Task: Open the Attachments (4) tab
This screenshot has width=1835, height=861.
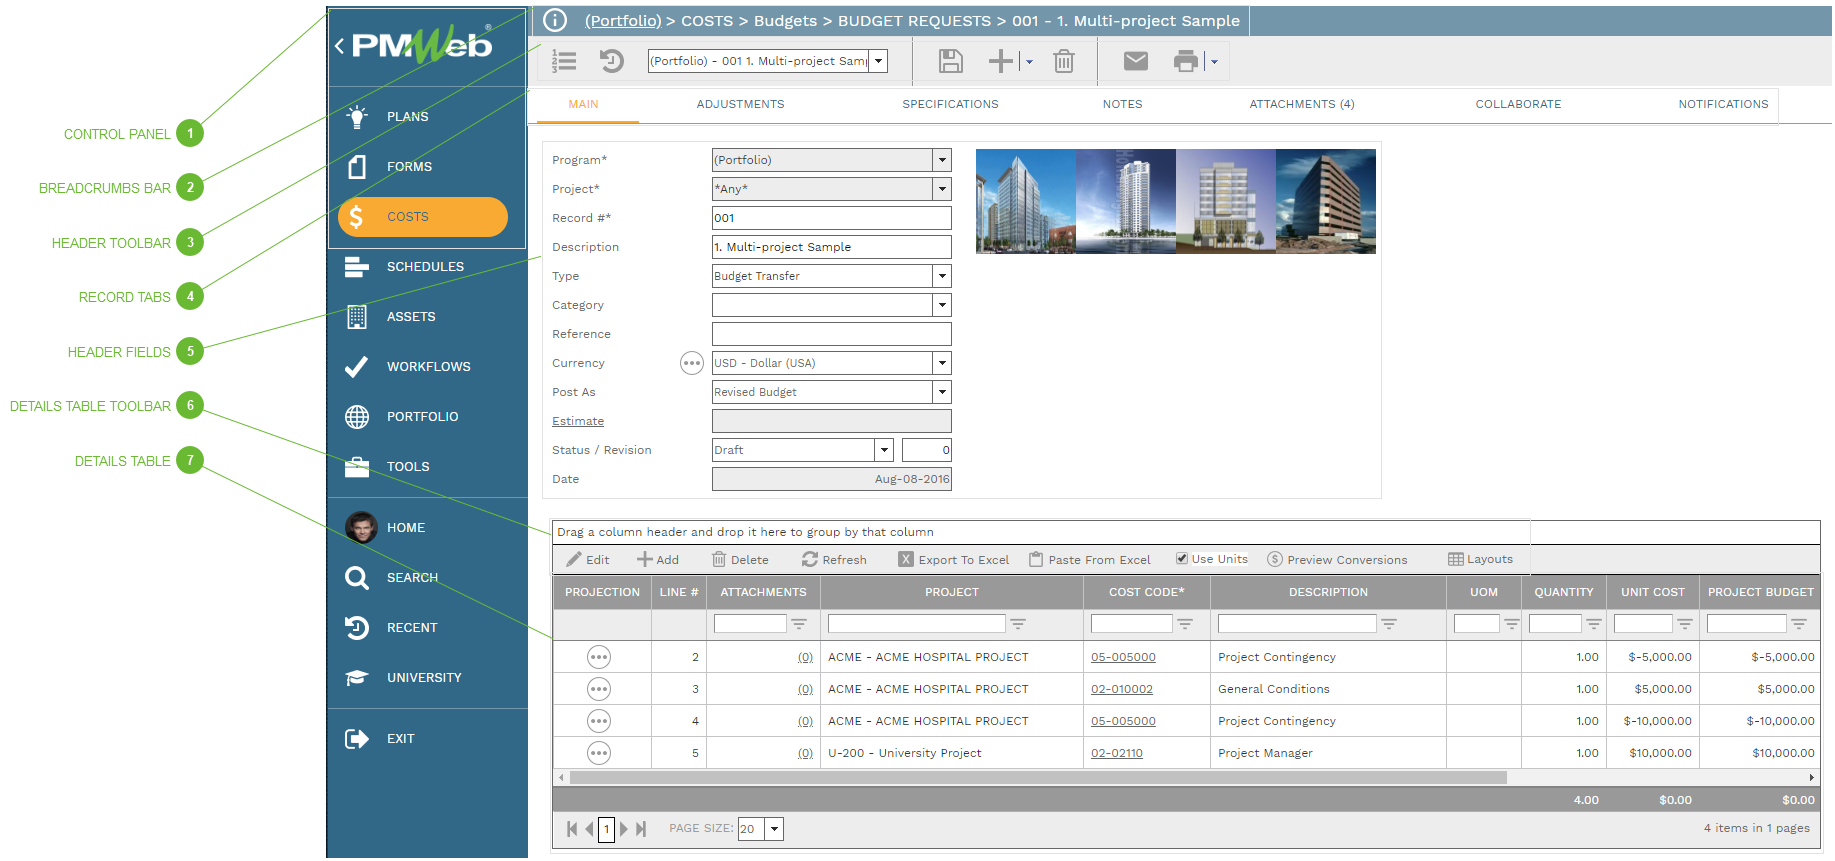Action: point(1301,104)
